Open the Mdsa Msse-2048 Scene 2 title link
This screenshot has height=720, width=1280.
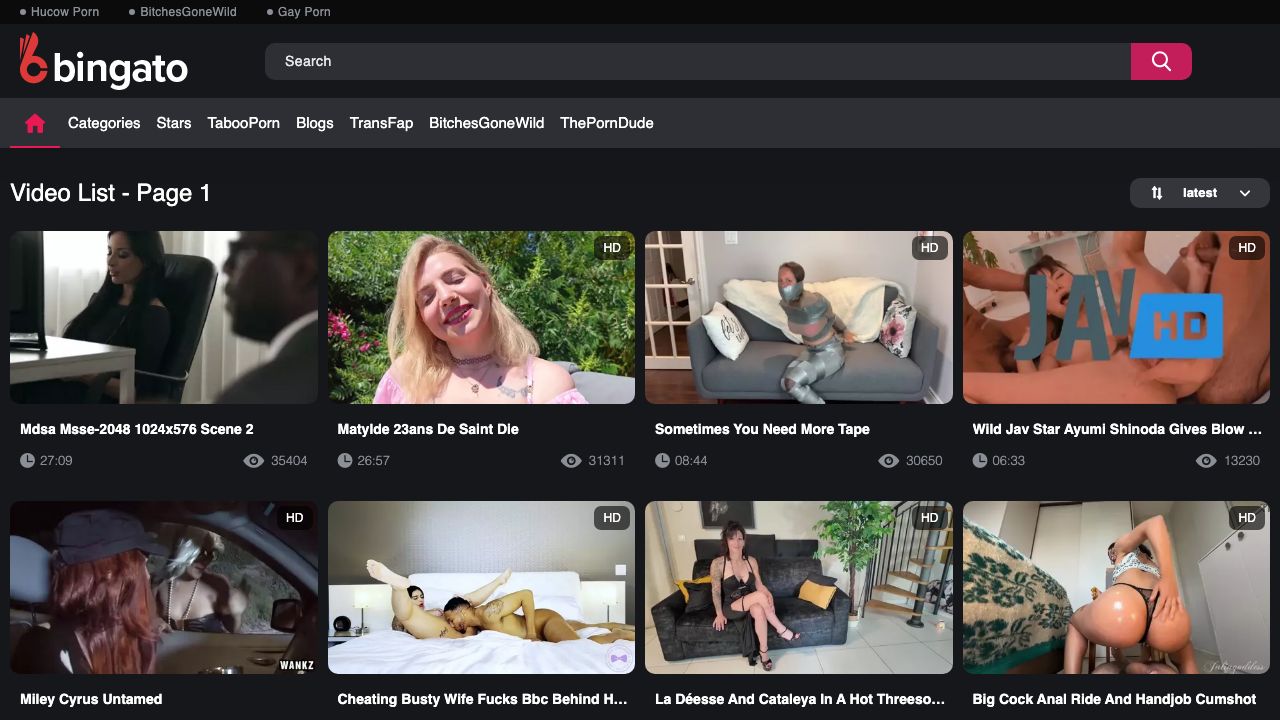click(x=137, y=429)
